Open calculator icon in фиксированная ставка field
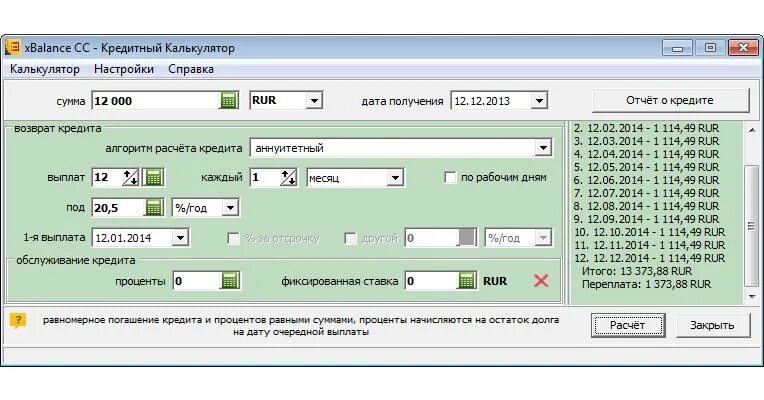Screen dimensions: 764x400 [x=466, y=281]
